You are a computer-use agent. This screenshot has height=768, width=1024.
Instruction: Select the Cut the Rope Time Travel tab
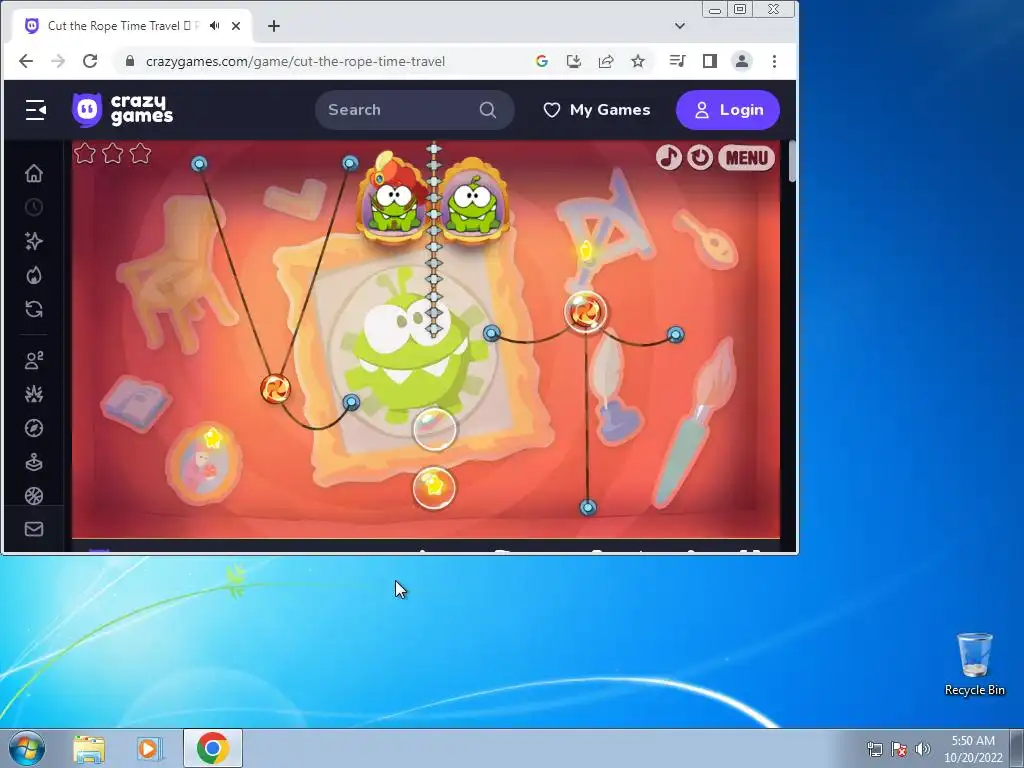[x=131, y=25]
